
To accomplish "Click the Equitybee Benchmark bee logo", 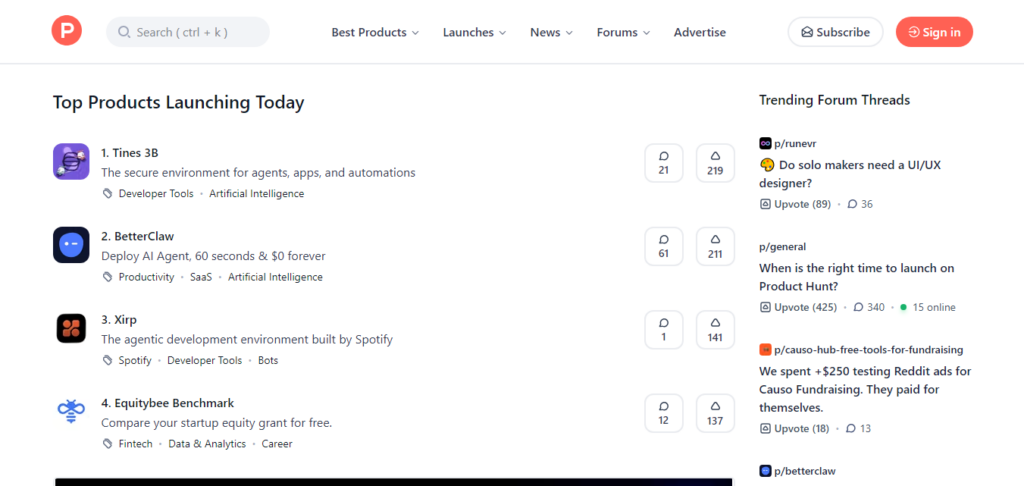I will (71, 412).
